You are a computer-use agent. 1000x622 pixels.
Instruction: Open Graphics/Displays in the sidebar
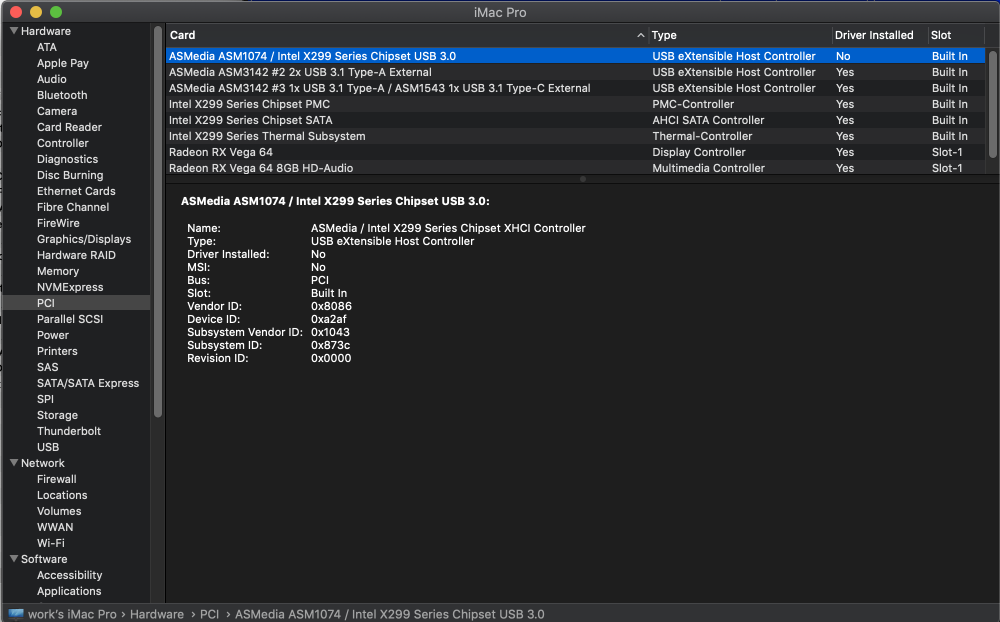pyautogui.click(x=84, y=239)
